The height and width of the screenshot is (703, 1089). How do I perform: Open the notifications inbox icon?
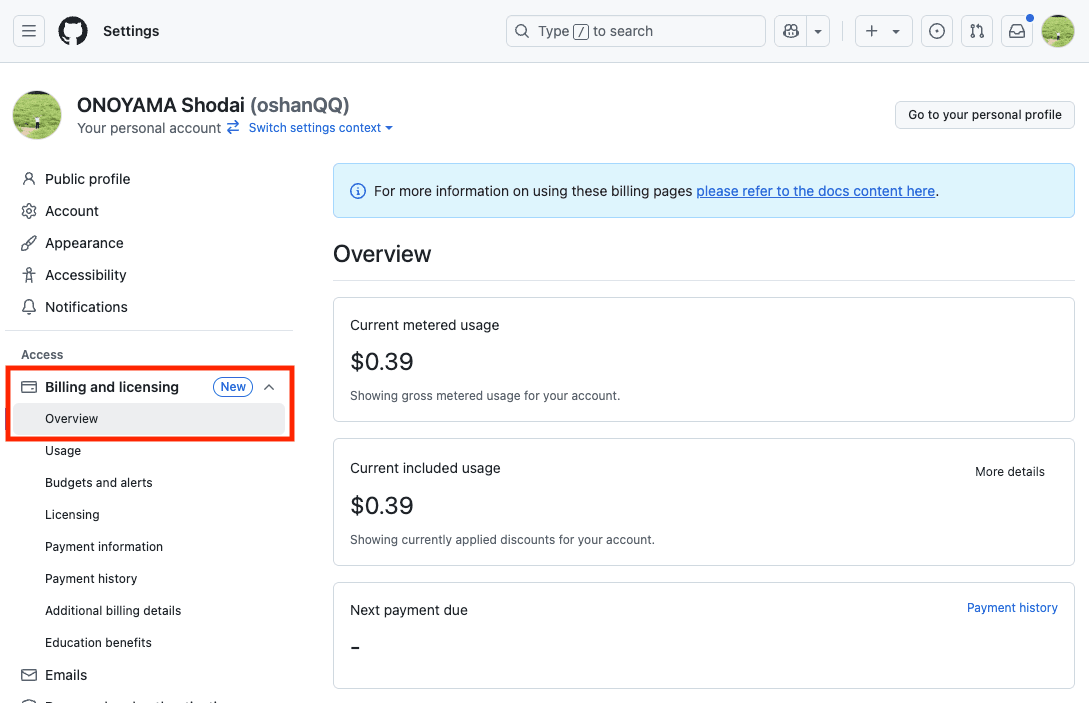point(1017,31)
